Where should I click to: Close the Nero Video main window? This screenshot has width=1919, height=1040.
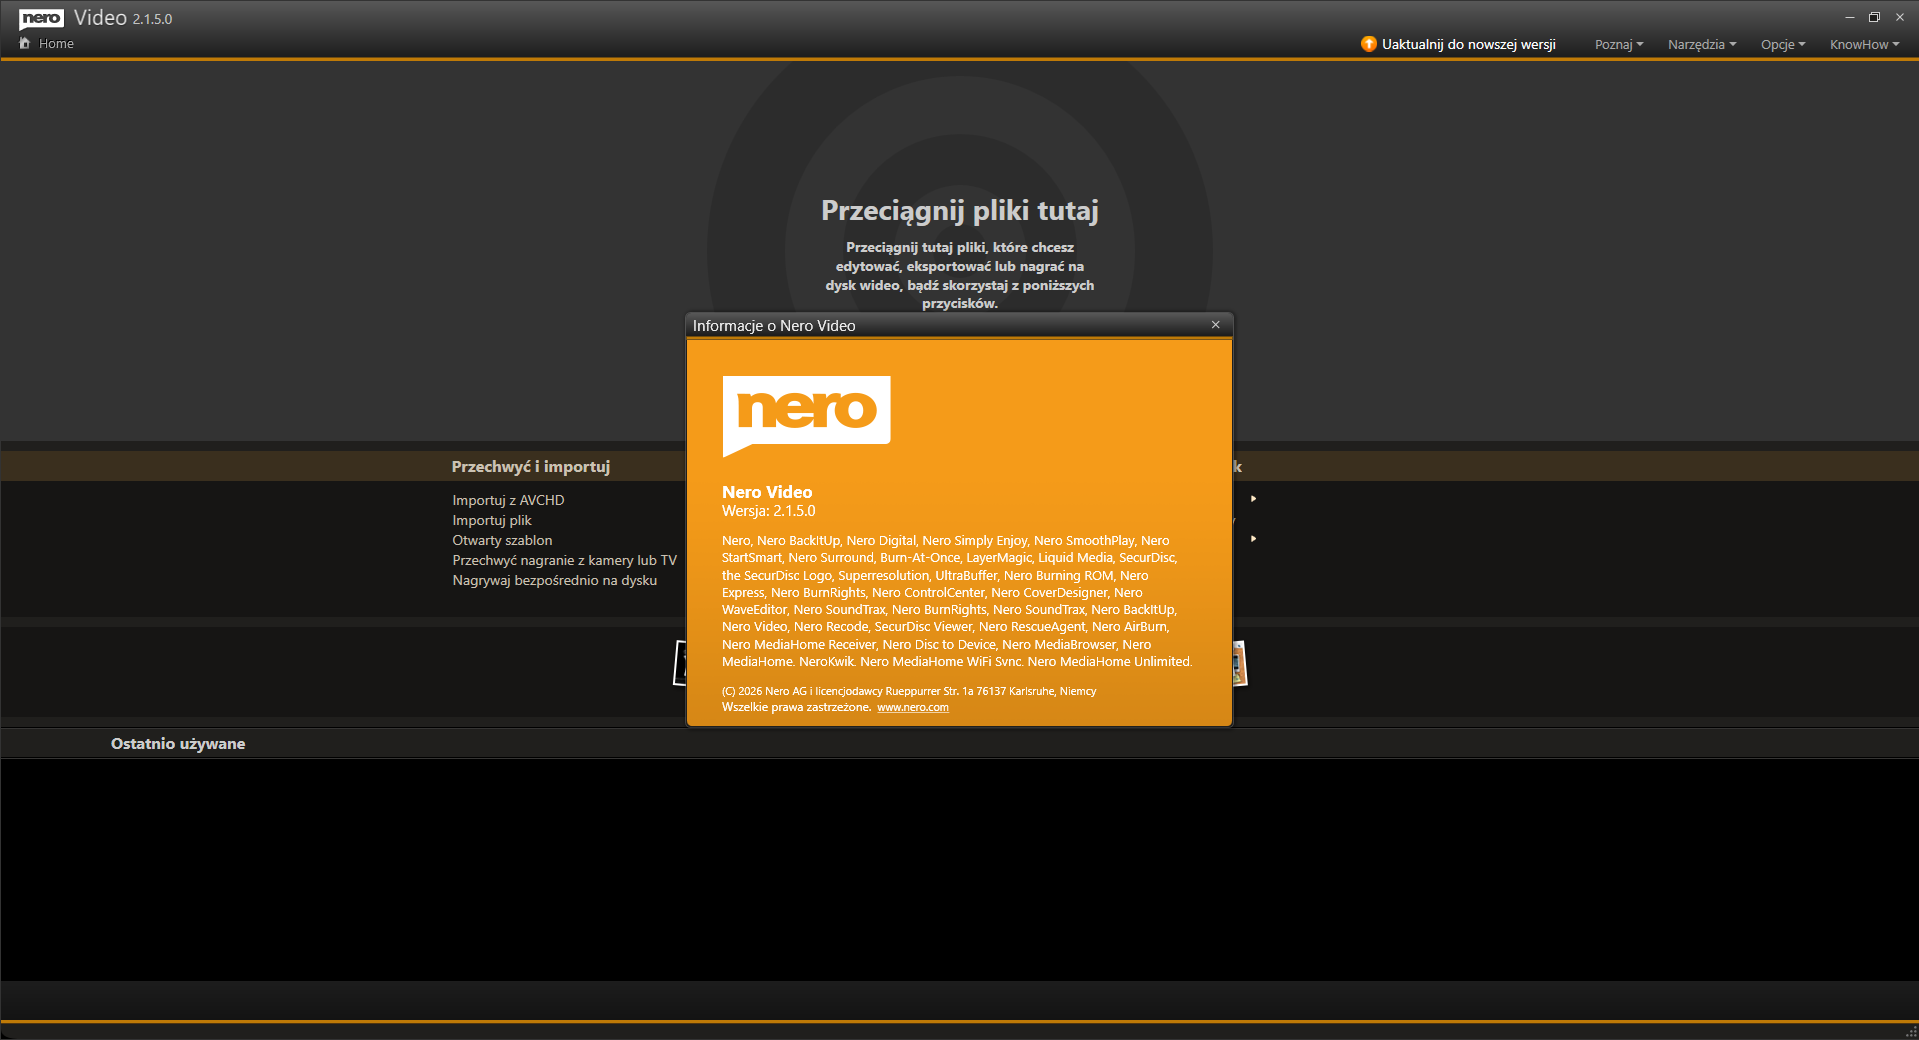(x=1900, y=17)
